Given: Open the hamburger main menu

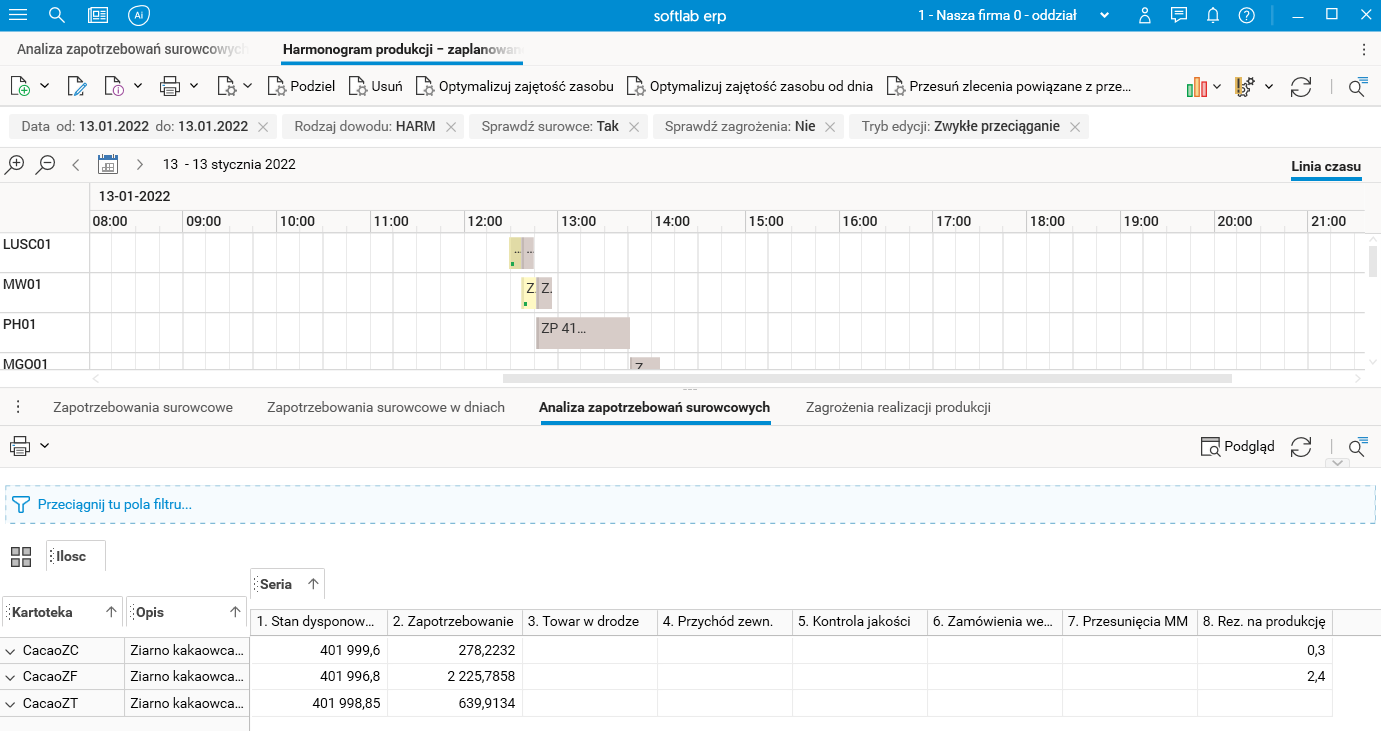Looking at the screenshot, I should [x=17, y=15].
